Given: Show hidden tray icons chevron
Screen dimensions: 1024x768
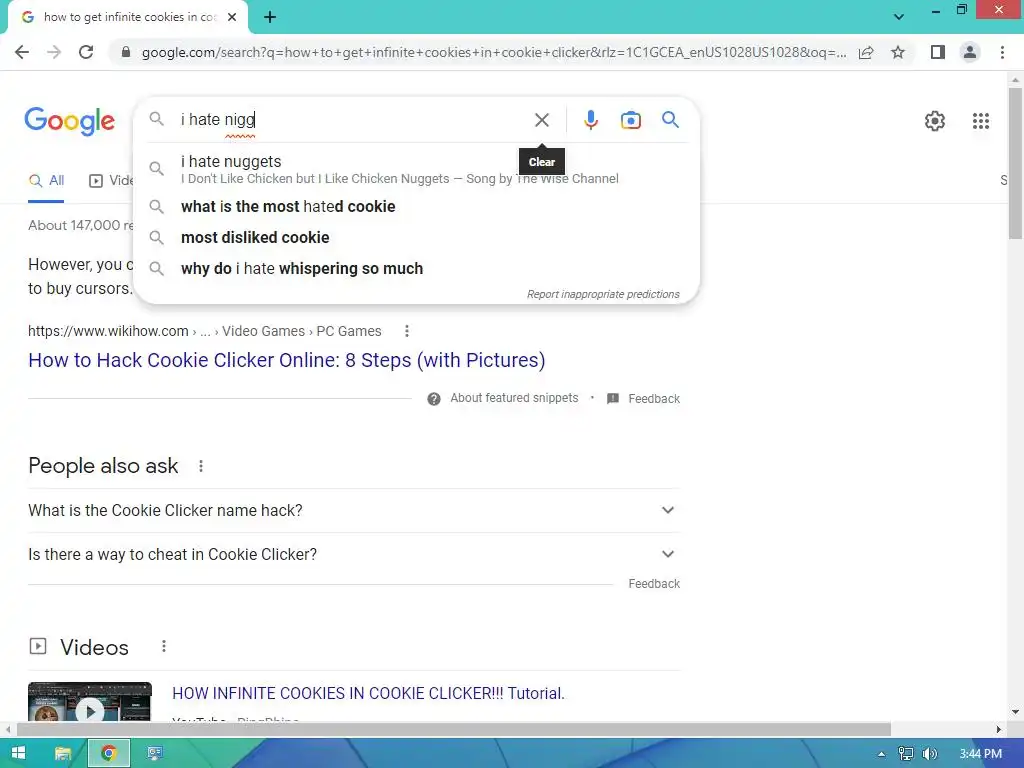Looking at the screenshot, I should [x=881, y=754].
